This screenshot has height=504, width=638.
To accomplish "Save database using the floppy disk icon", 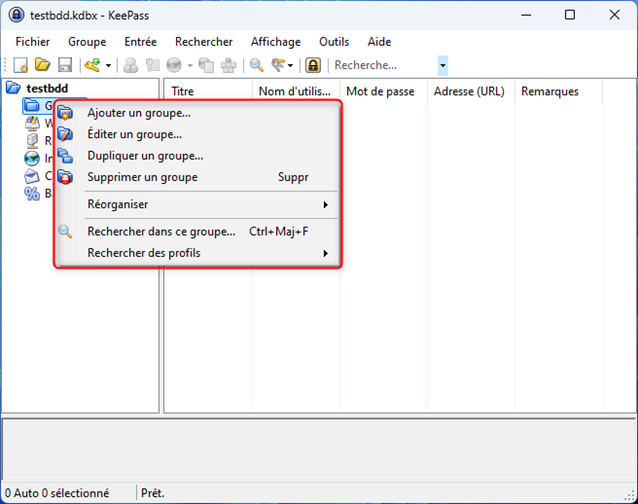I will (x=65, y=65).
